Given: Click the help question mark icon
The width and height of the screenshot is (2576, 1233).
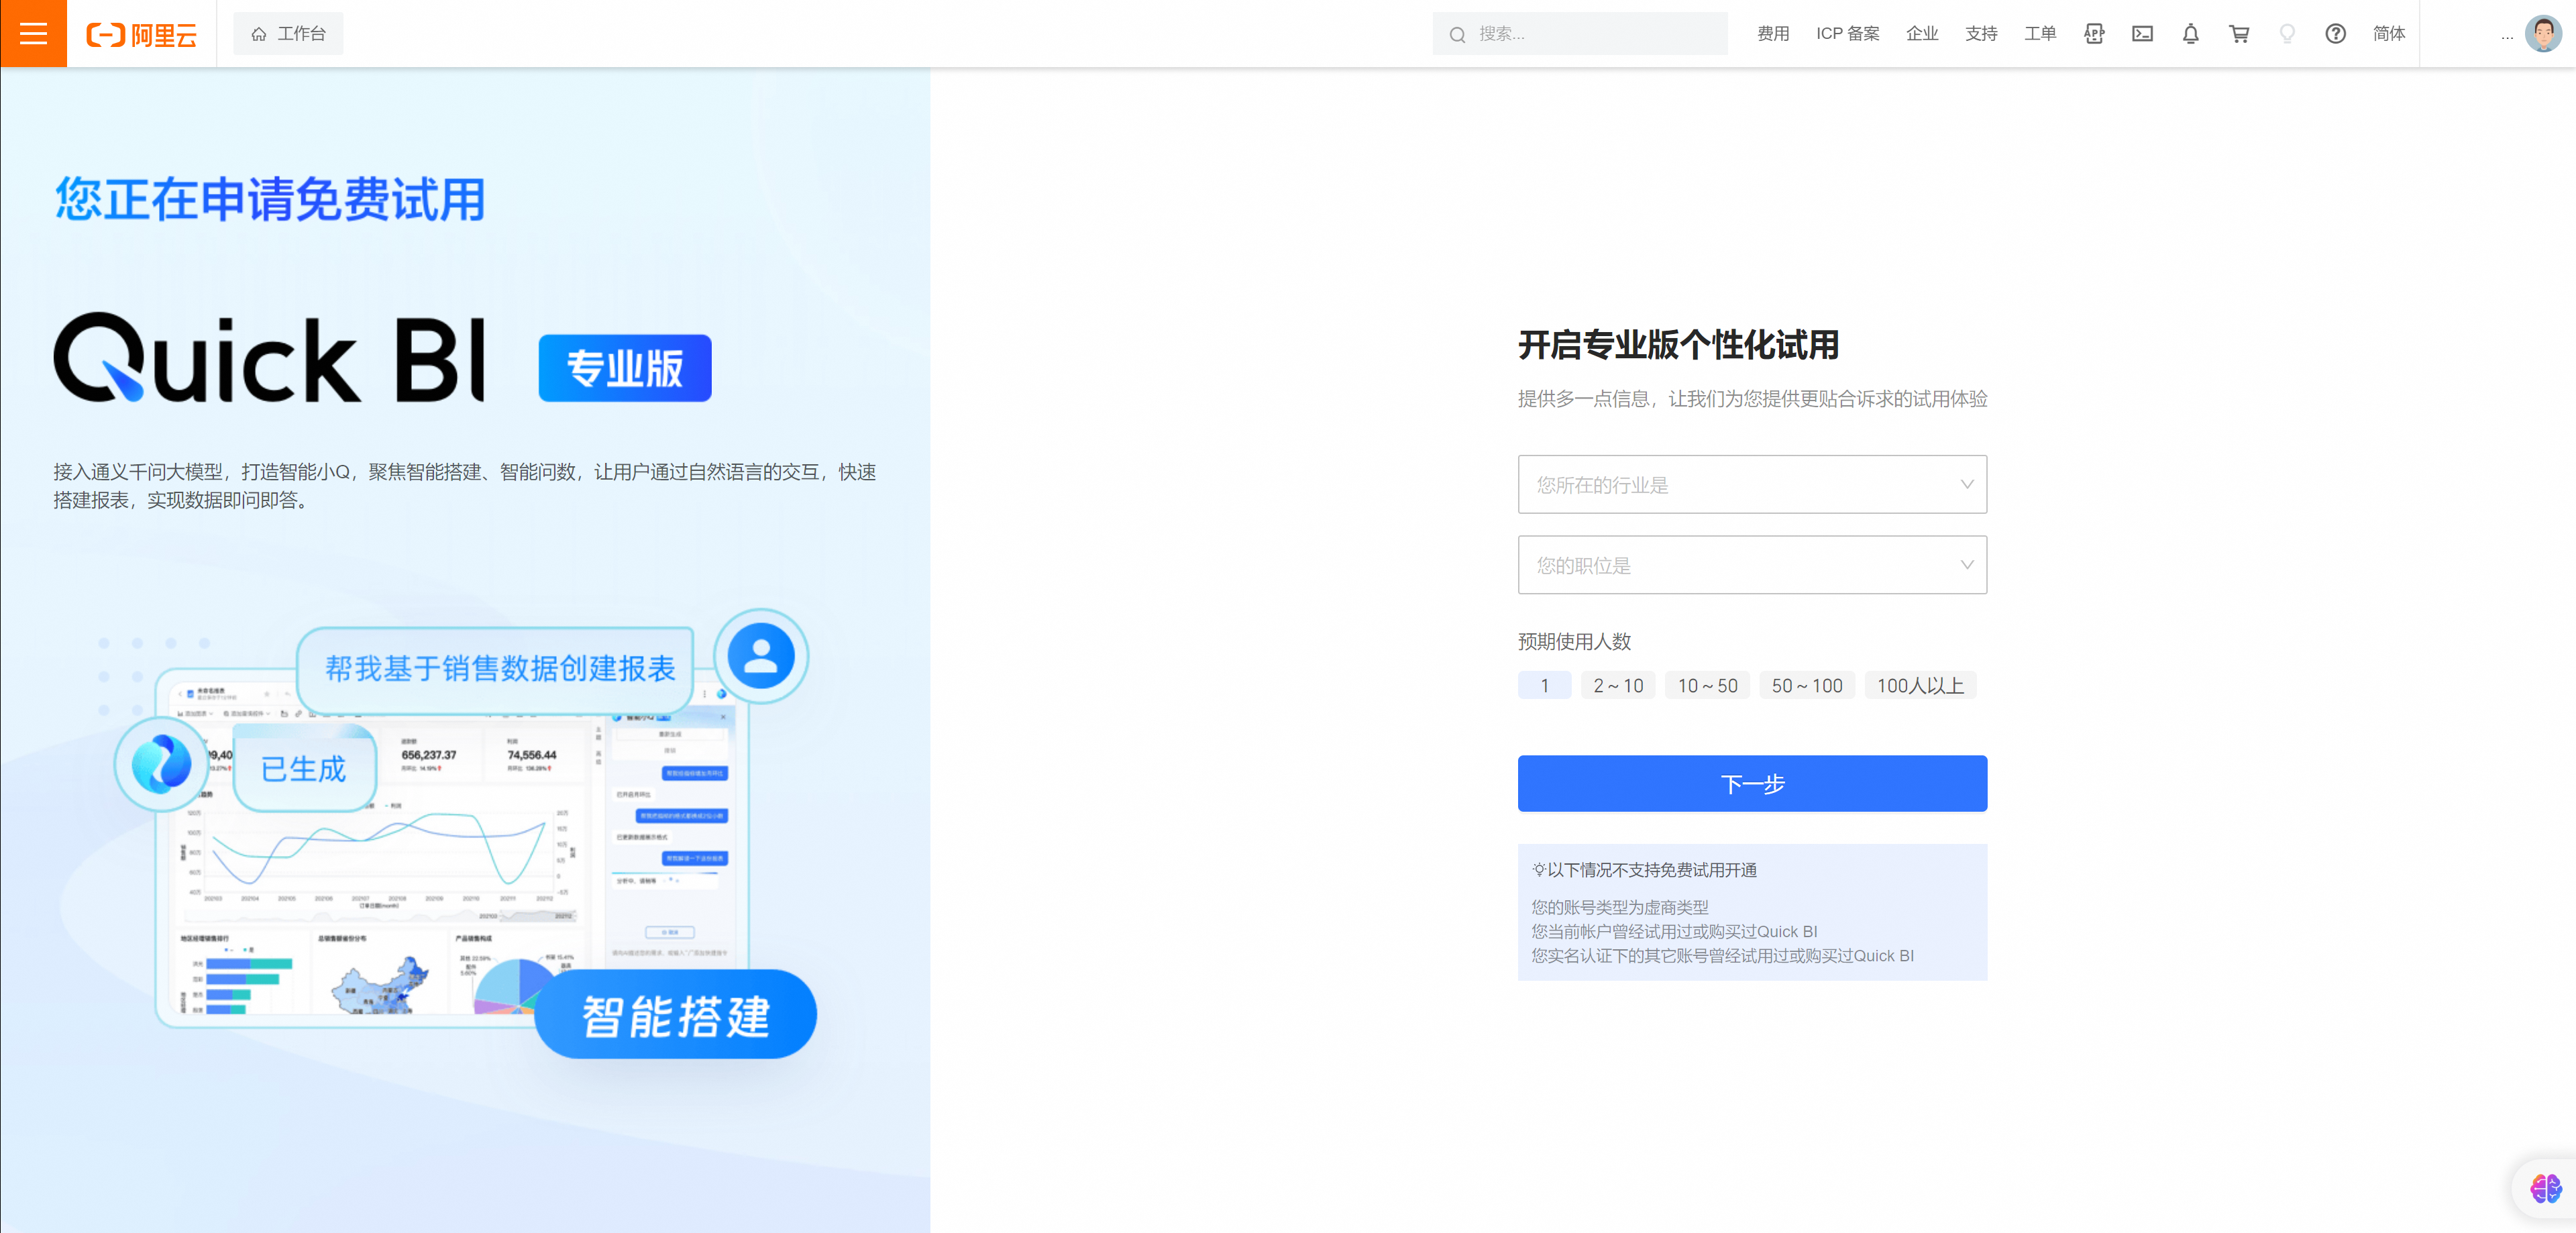Looking at the screenshot, I should [x=2335, y=34].
